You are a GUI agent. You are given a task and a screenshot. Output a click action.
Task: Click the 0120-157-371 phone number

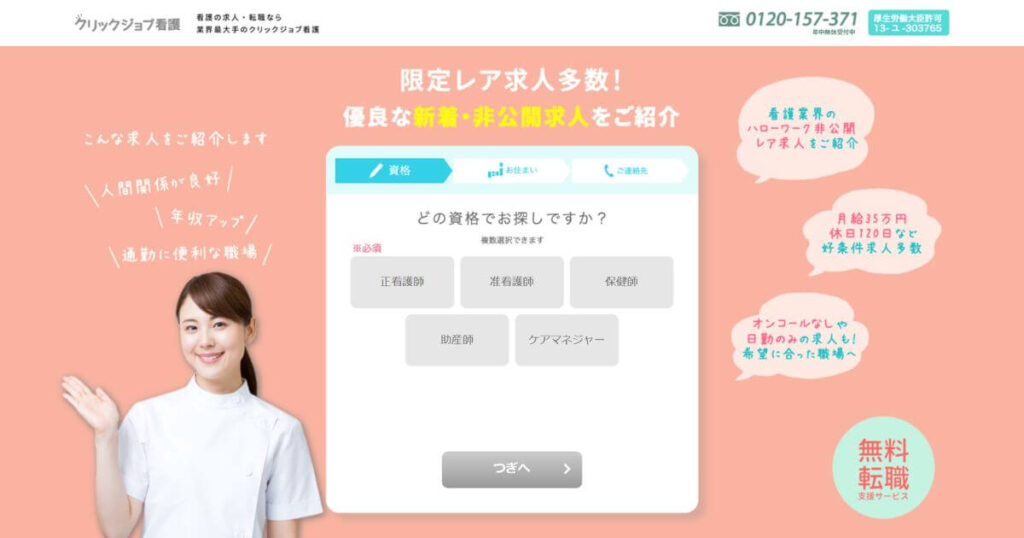click(801, 19)
